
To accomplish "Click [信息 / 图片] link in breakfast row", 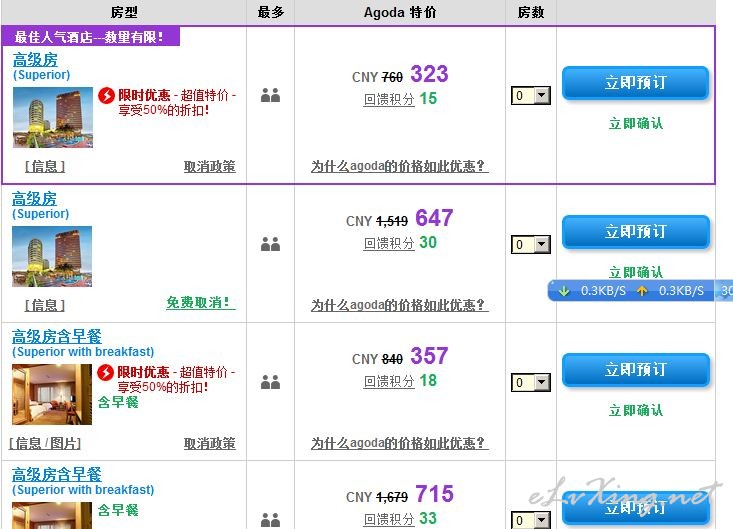I will point(45,443).
